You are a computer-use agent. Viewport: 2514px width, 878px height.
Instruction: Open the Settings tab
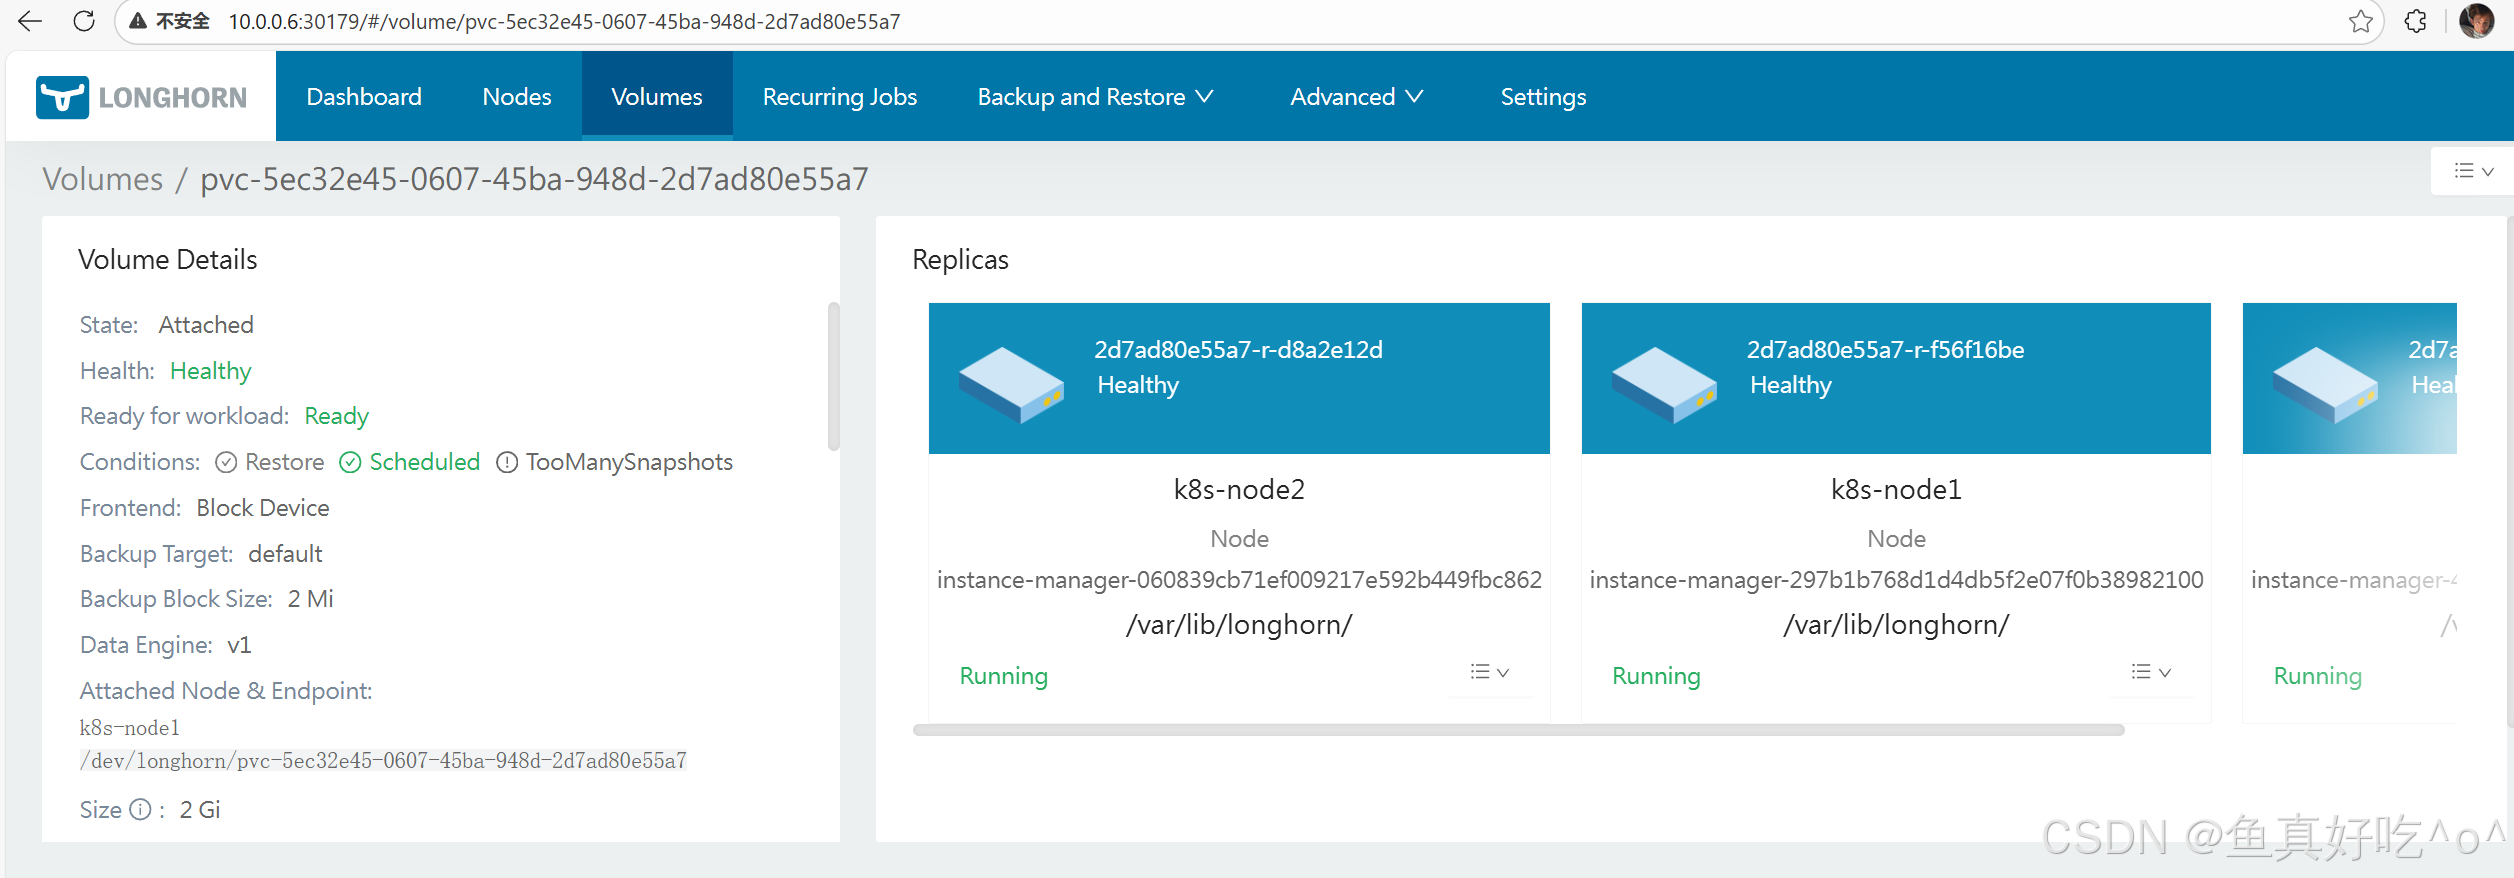(1543, 97)
